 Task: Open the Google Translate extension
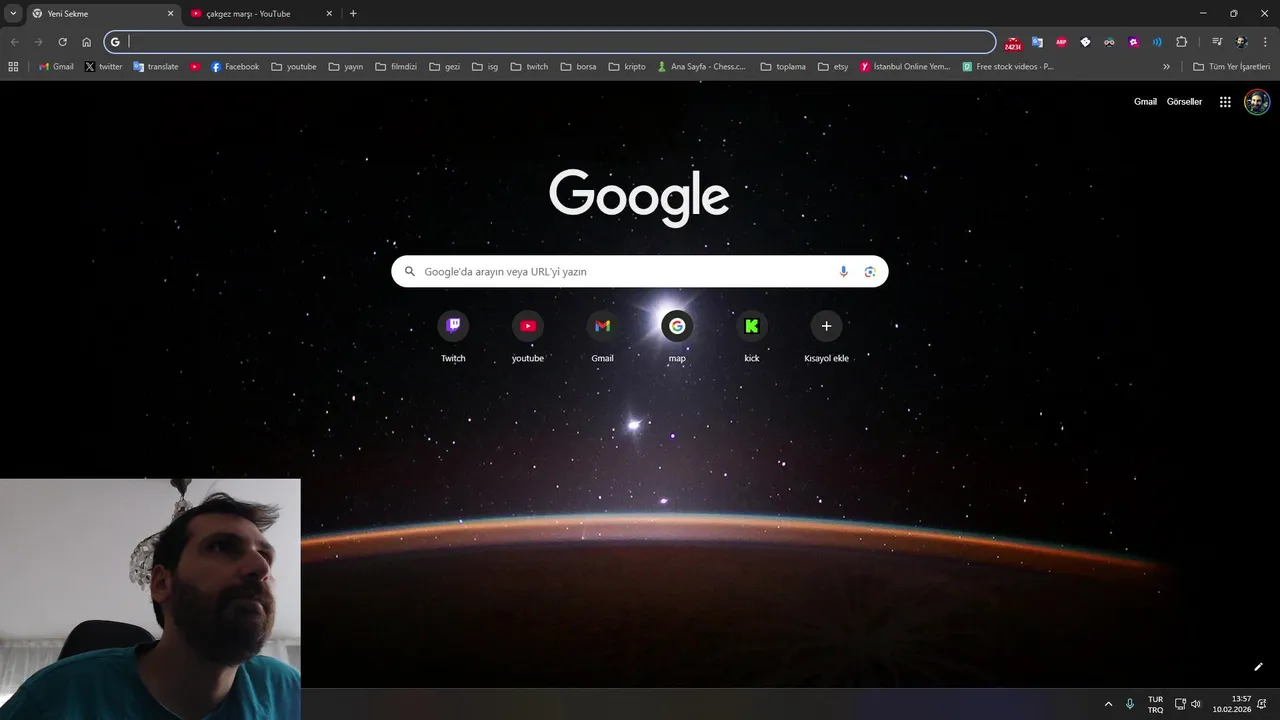[x=1037, y=42]
